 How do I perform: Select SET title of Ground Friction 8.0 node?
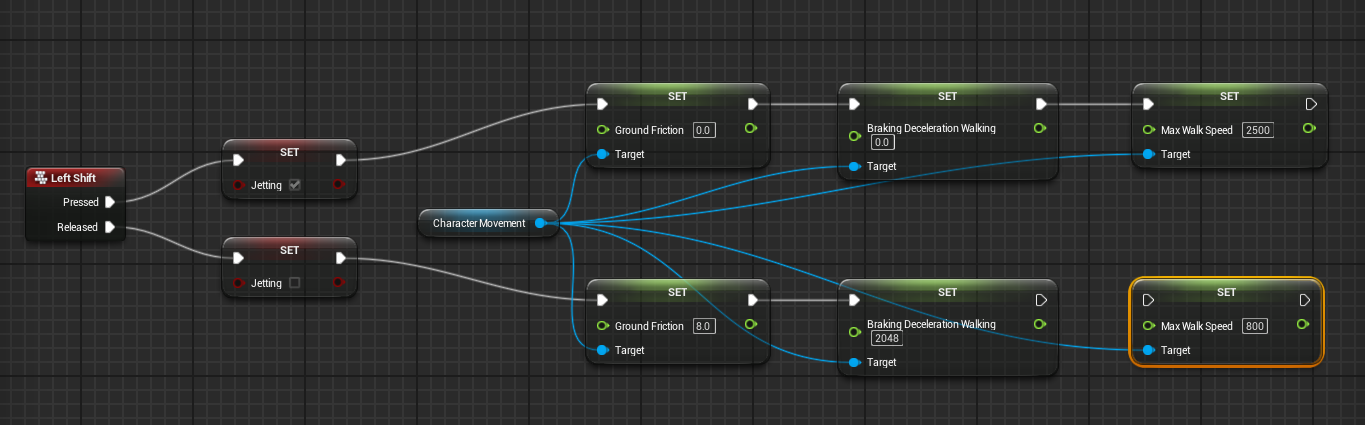click(x=677, y=292)
